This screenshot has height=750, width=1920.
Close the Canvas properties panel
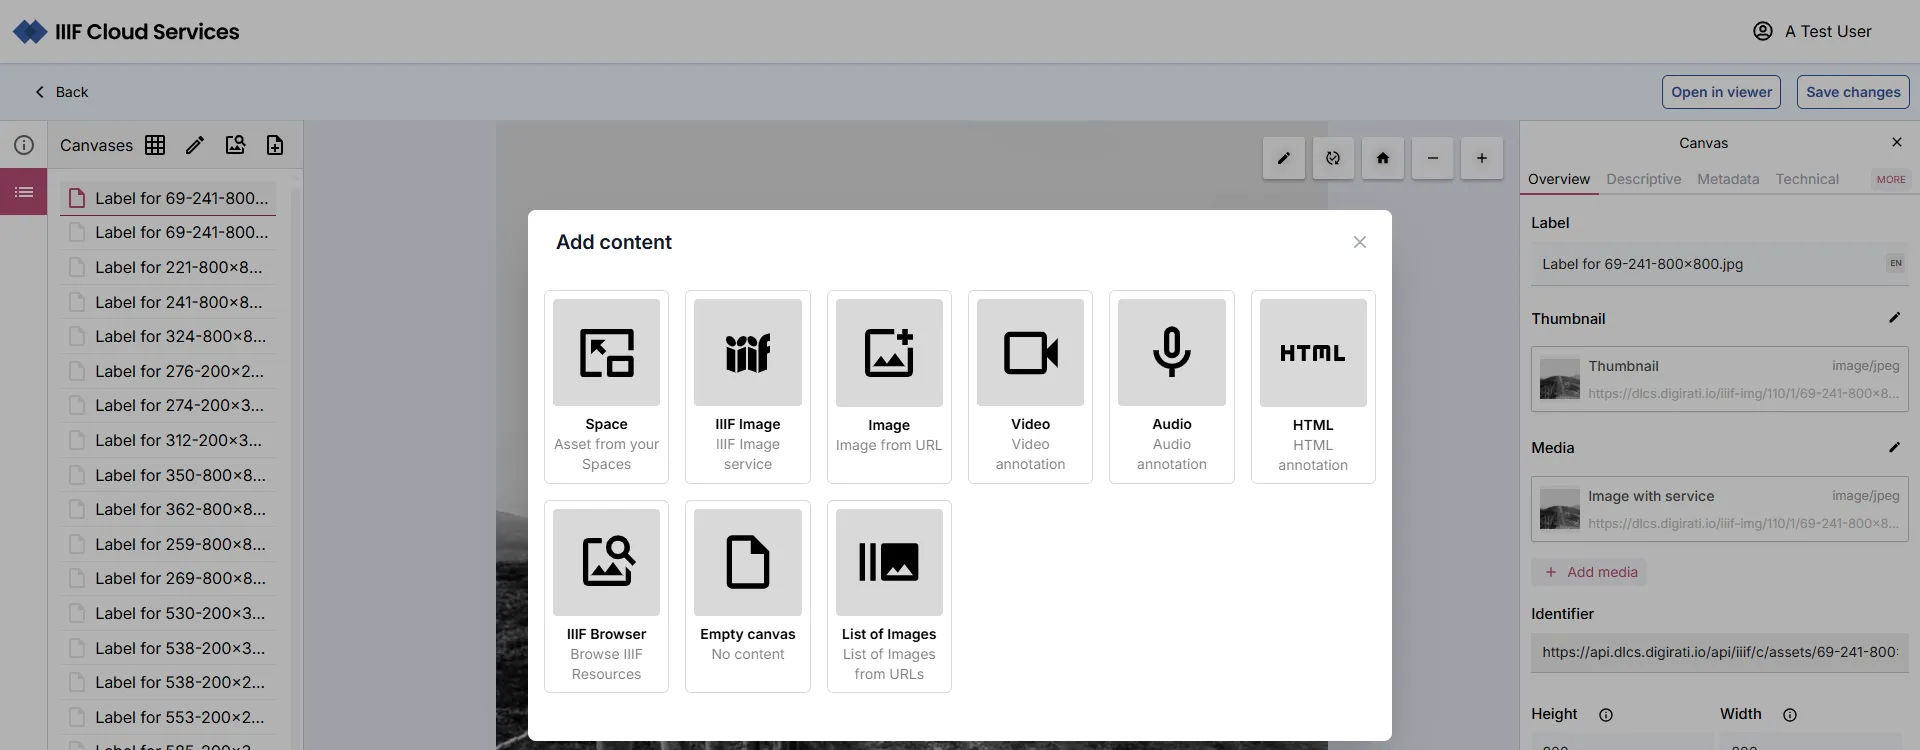(x=1897, y=142)
